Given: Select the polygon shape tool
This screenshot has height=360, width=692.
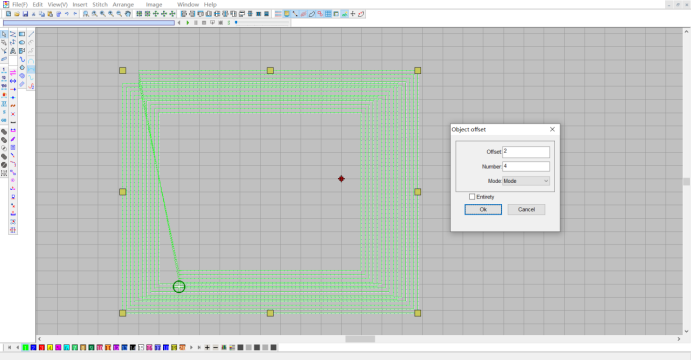Looking at the screenshot, I should pos(22,68).
